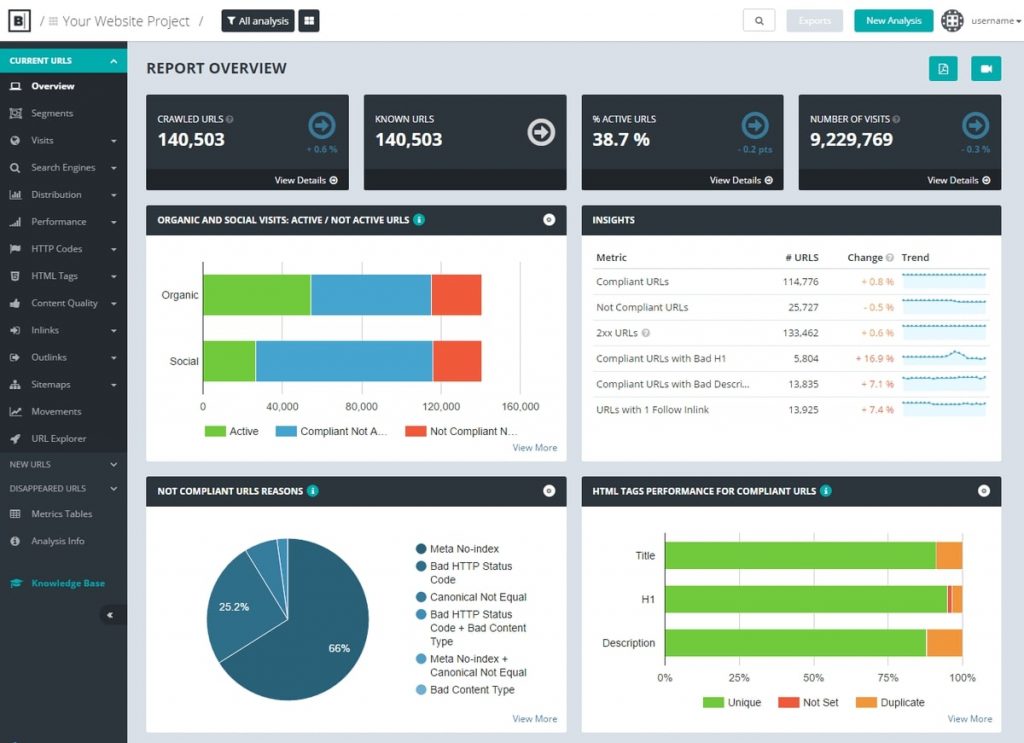Expand the Visits sidebar submenu
This screenshot has height=743, width=1024.
114,141
